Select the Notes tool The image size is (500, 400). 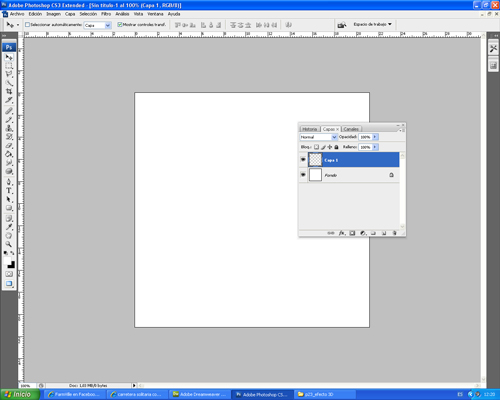[9, 218]
